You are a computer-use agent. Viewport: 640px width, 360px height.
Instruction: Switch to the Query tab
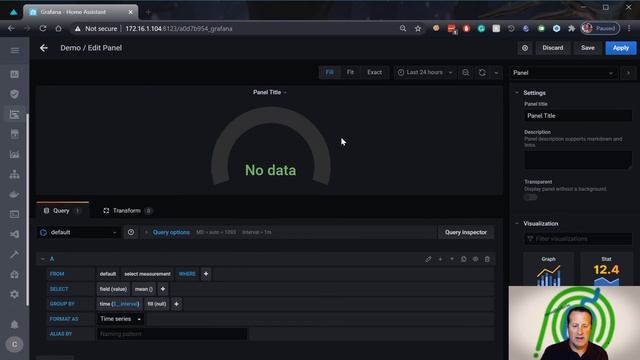point(62,211)
